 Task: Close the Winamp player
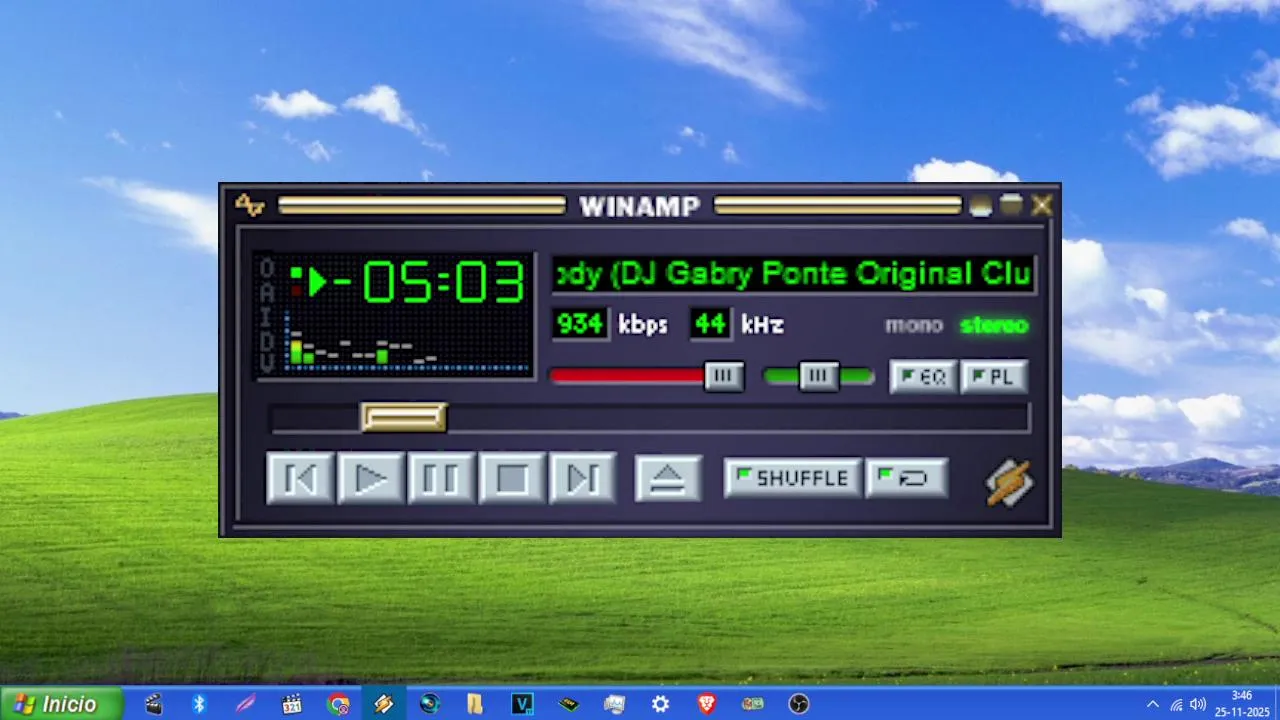1042,206
